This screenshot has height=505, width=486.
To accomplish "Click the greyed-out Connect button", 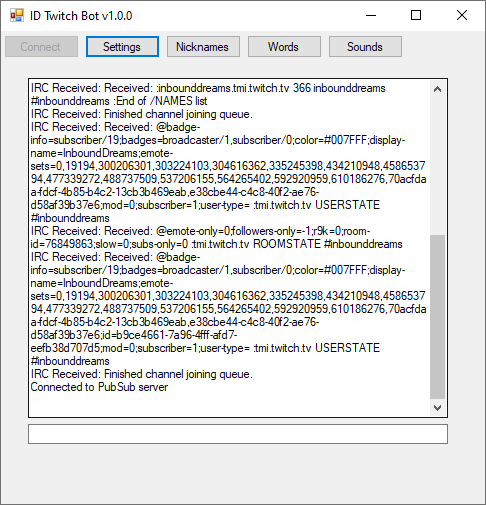I will [x=41, y=47].
